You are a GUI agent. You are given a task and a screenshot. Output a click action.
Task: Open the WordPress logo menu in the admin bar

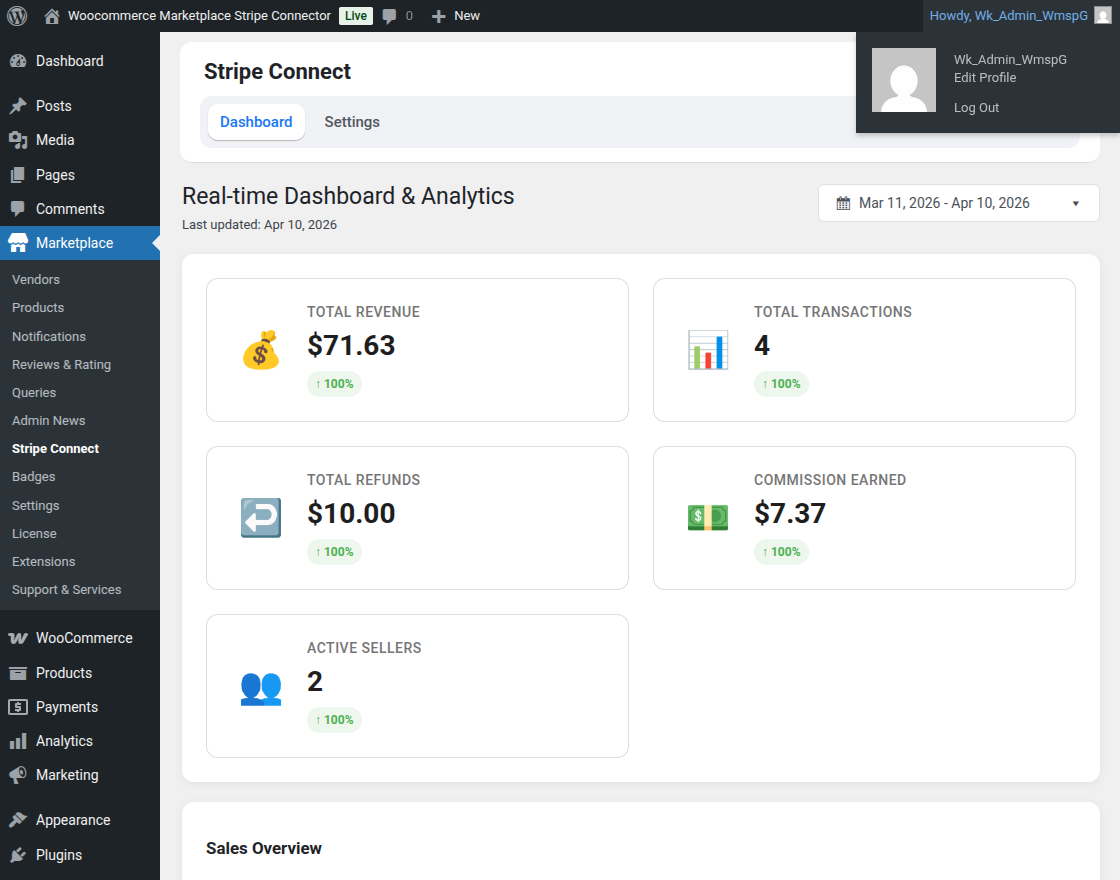click(x=16, y=15)
